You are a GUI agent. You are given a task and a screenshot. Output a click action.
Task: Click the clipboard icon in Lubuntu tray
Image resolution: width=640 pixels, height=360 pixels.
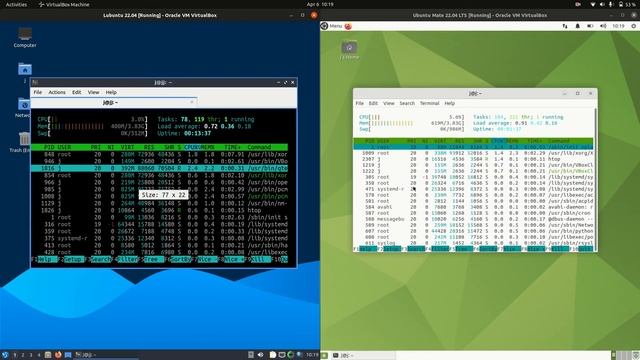tap(273, 355)
